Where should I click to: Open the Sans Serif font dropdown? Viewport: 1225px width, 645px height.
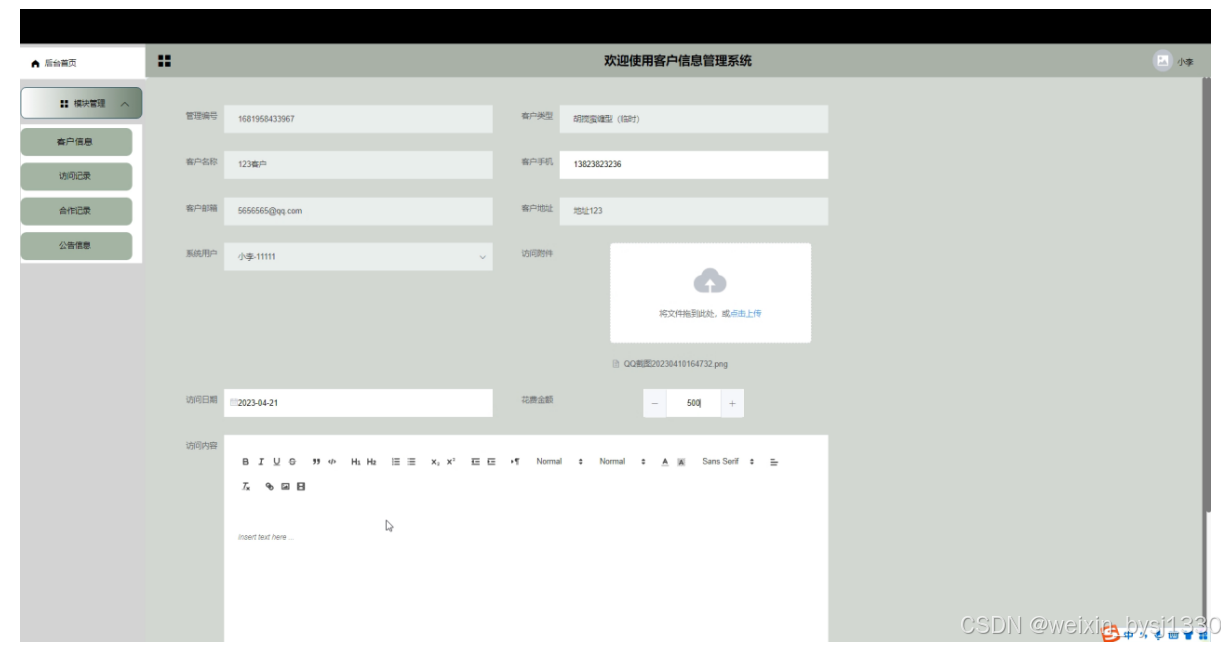[728, 462]
